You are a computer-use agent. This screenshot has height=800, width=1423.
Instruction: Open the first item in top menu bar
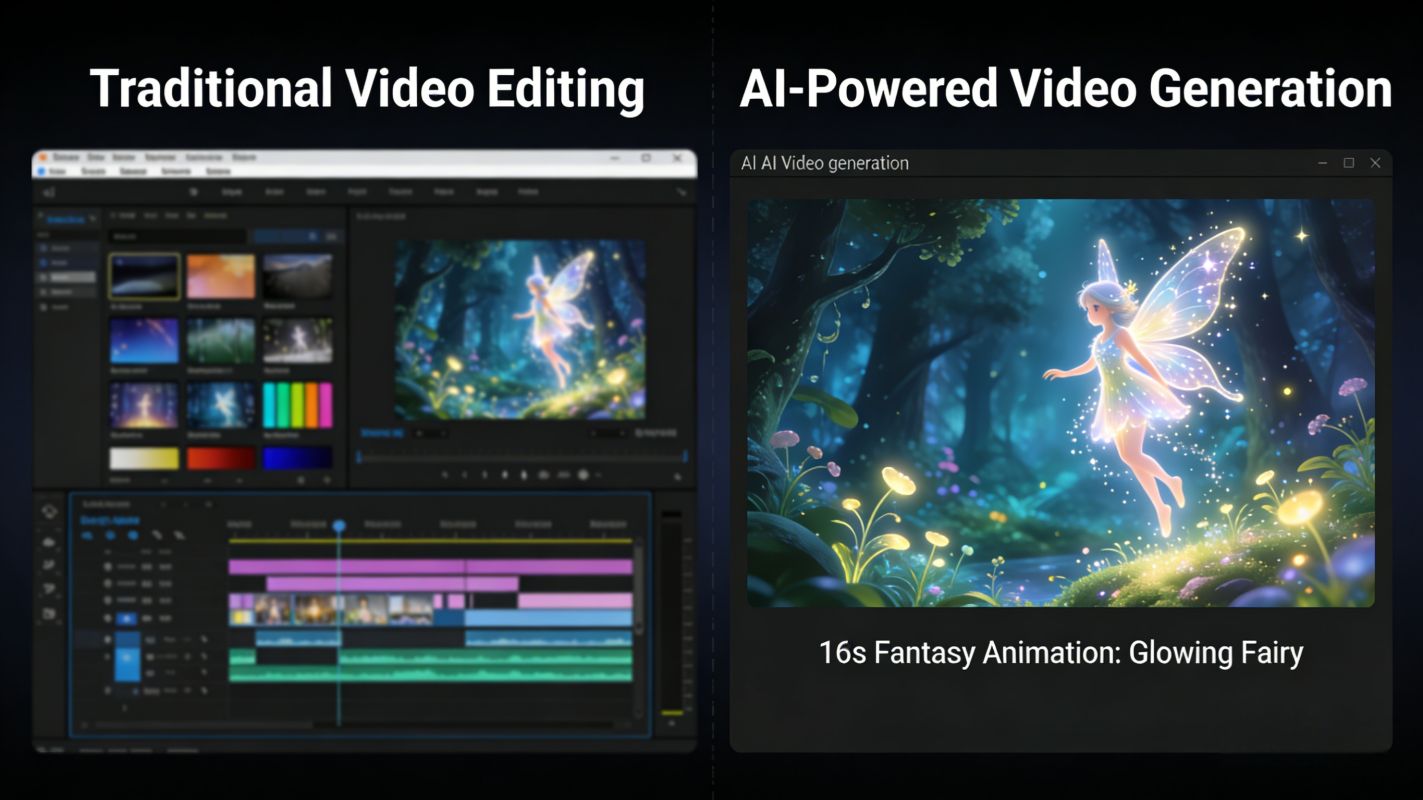tap(67, 158)
